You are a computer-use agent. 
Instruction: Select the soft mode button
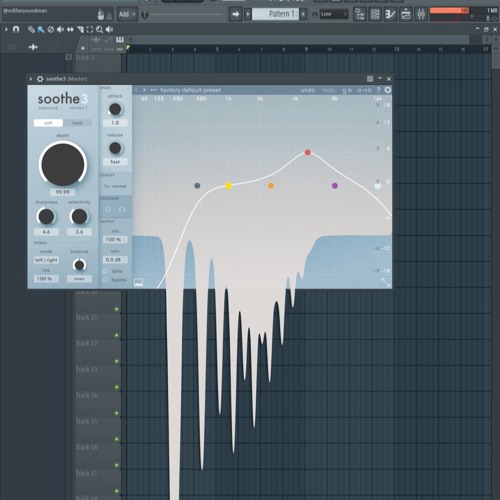point(48,123)
